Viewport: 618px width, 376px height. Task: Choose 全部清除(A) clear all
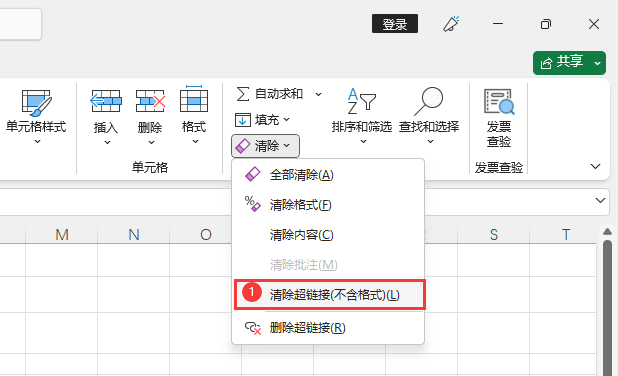[328, 175]
